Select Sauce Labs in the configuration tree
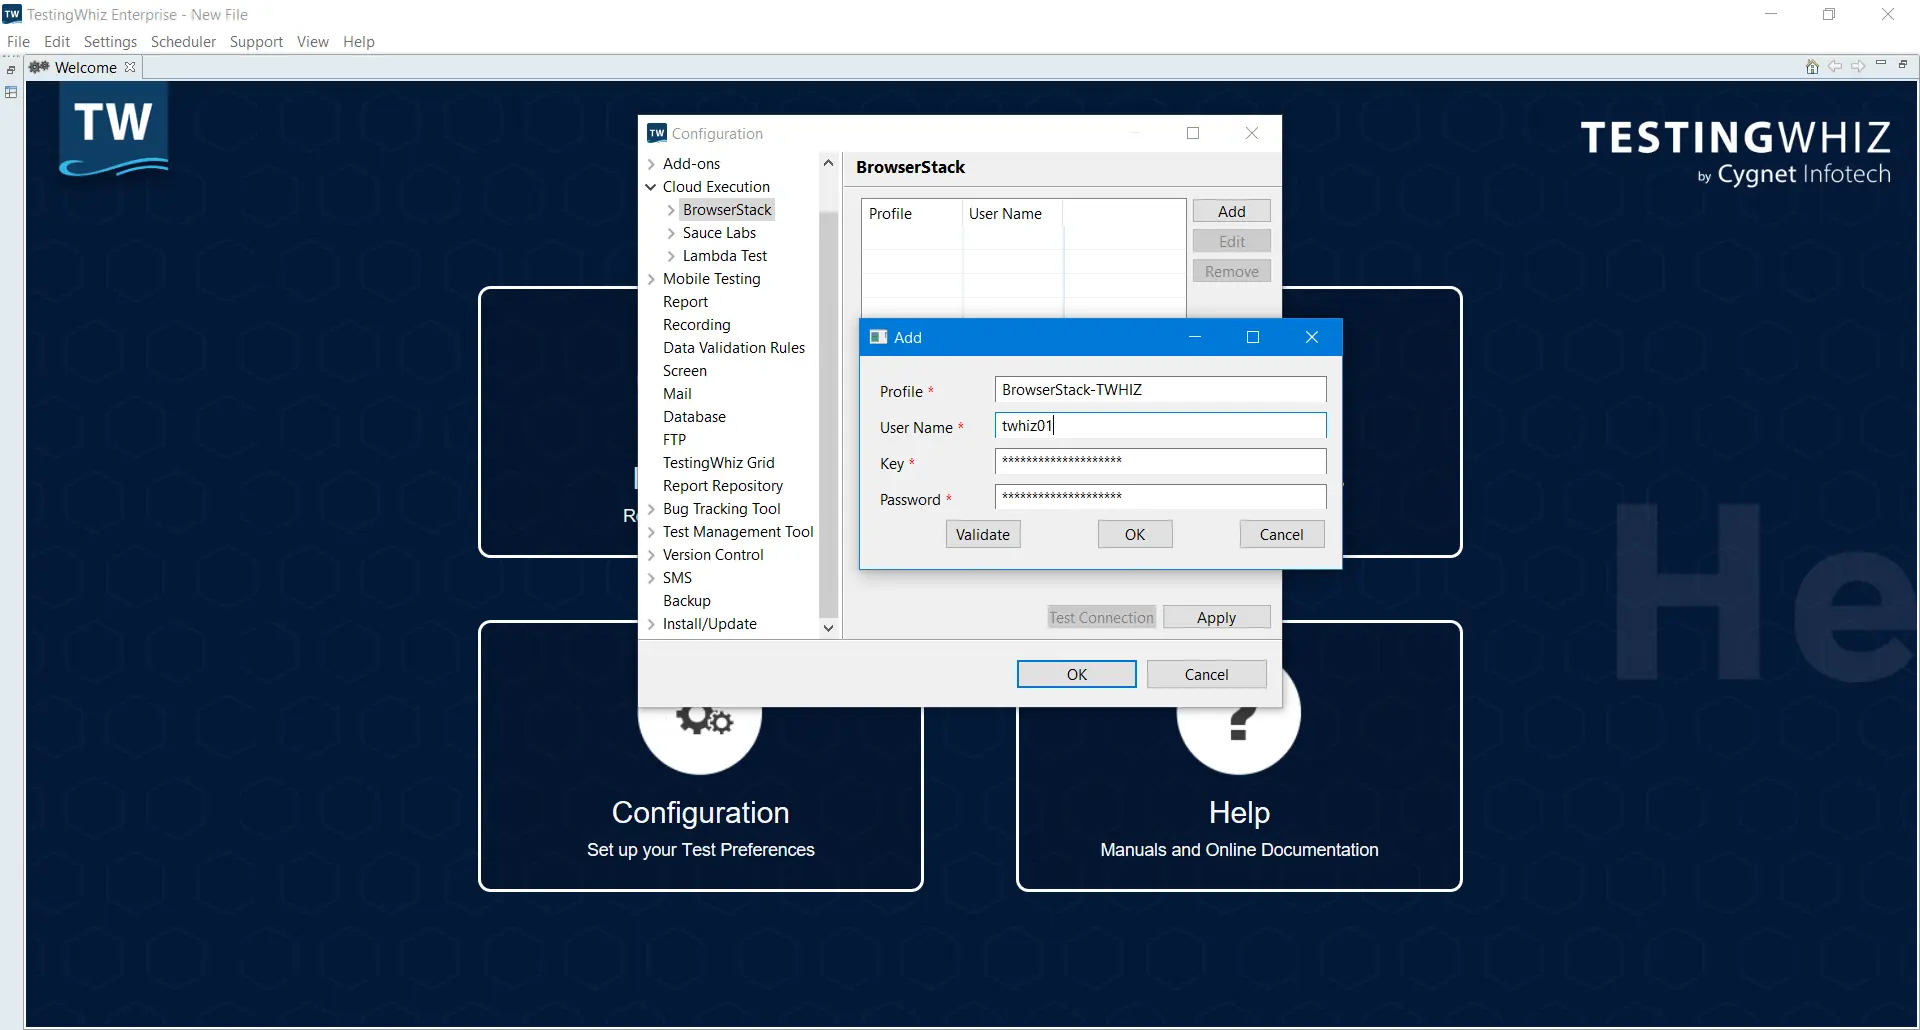1920x1030 pixels. click(719, 233)
